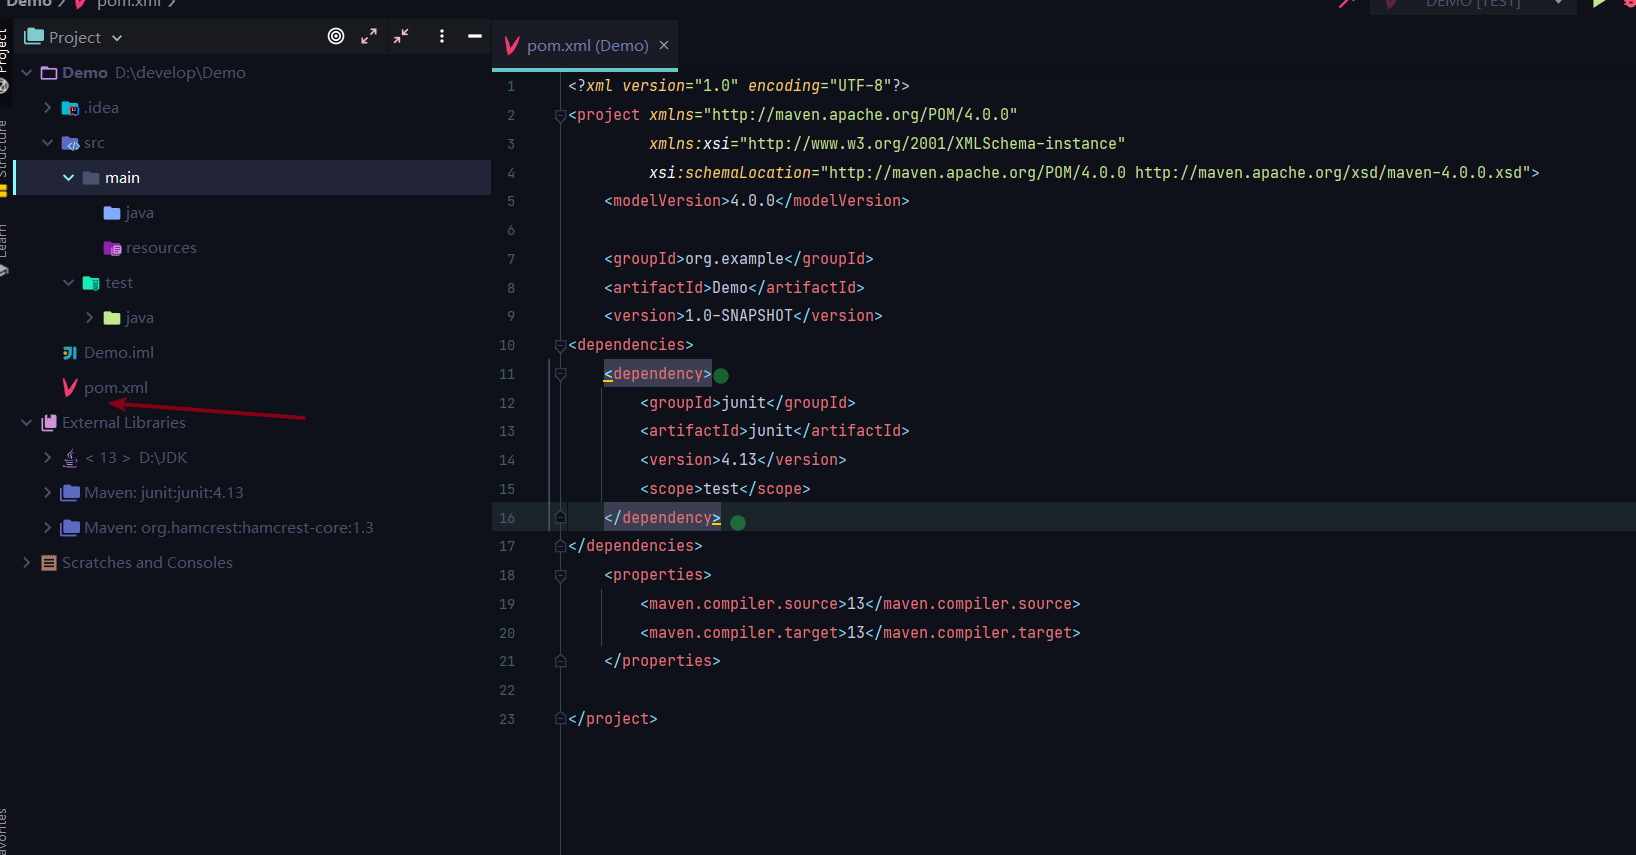
Task: Collapse the main folder
Action: click(x=68, y=177)
